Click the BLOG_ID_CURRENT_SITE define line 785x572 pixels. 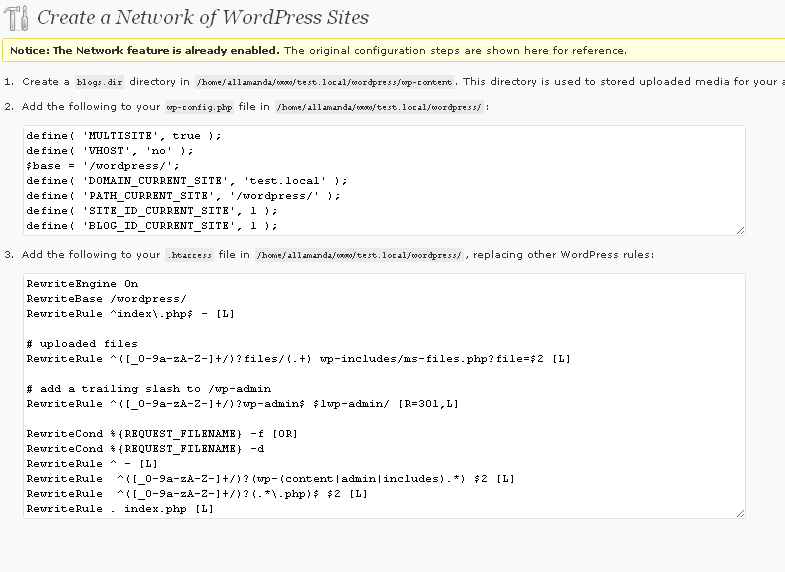click(x=152, y=226)
